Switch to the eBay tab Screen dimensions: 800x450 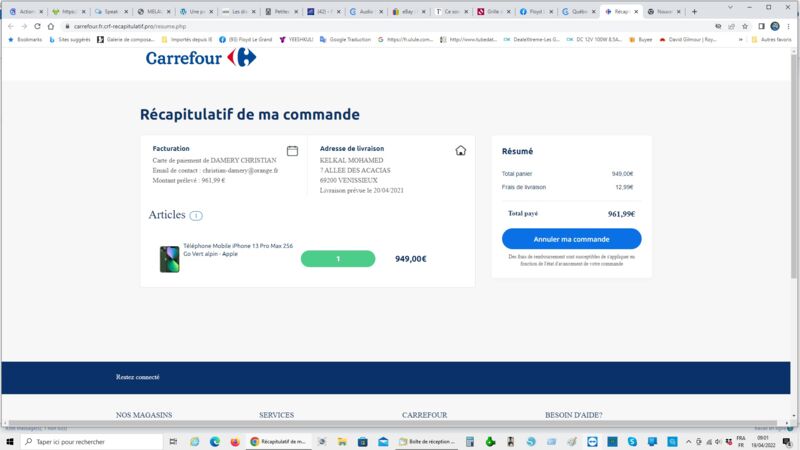click(x=408, y=11)
